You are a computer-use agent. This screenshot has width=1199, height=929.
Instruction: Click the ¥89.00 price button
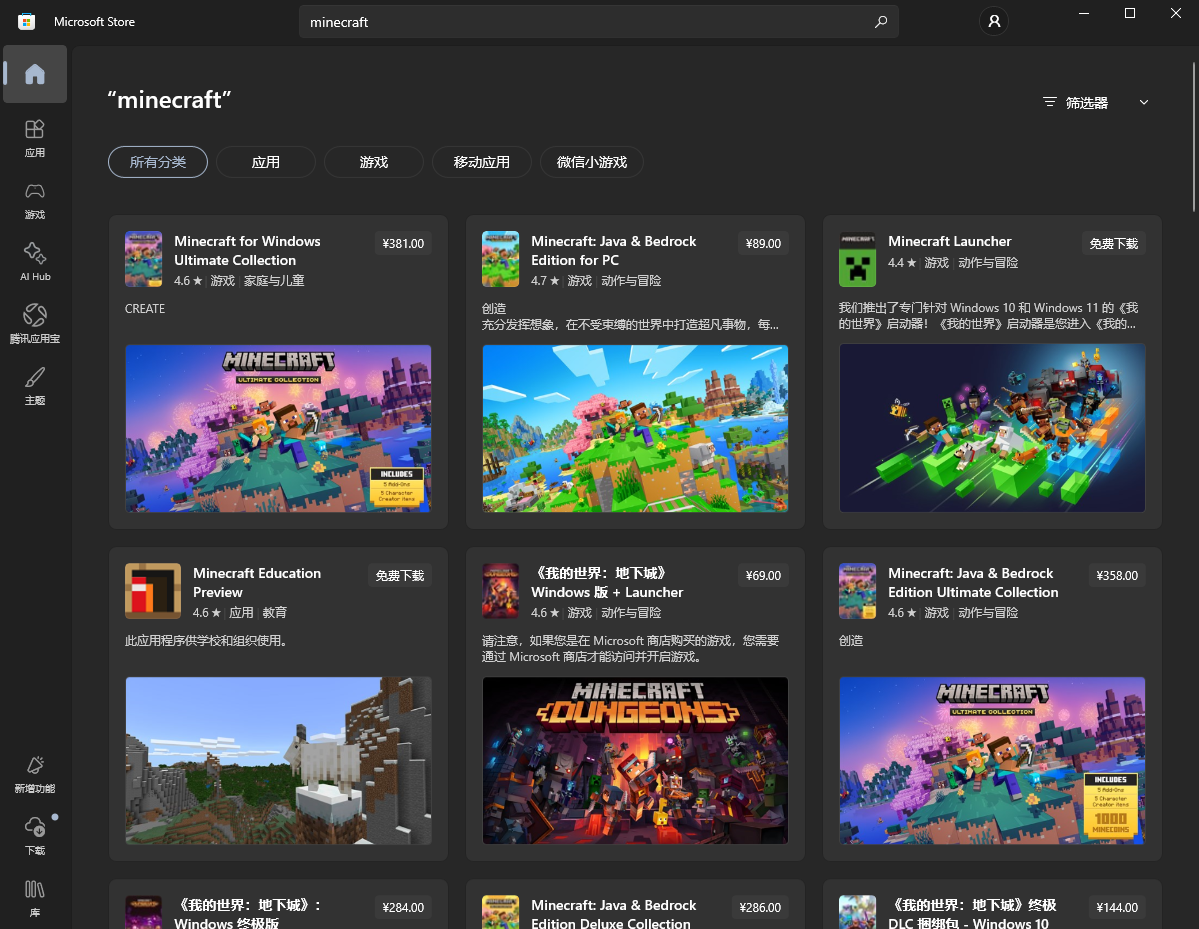click(763, 243)
